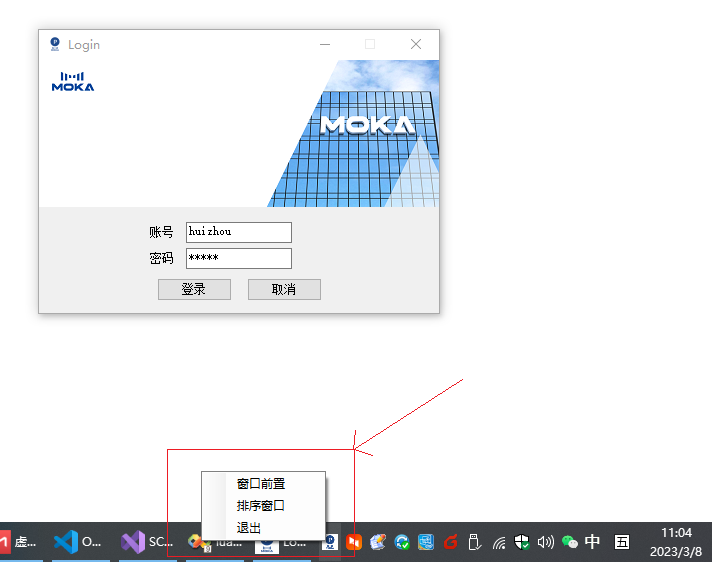Screen dimensions: 712x562
Task: Select 退出 to exit from the menu
Action: coord(249,528)
